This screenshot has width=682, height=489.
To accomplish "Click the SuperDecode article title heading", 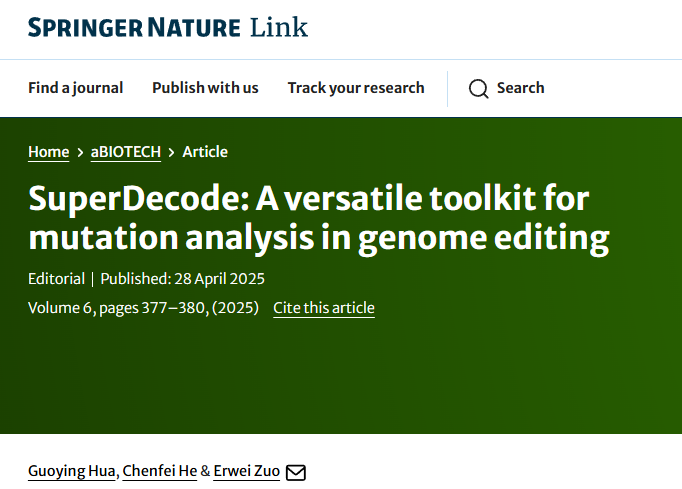I will click(x=318, y=218).
